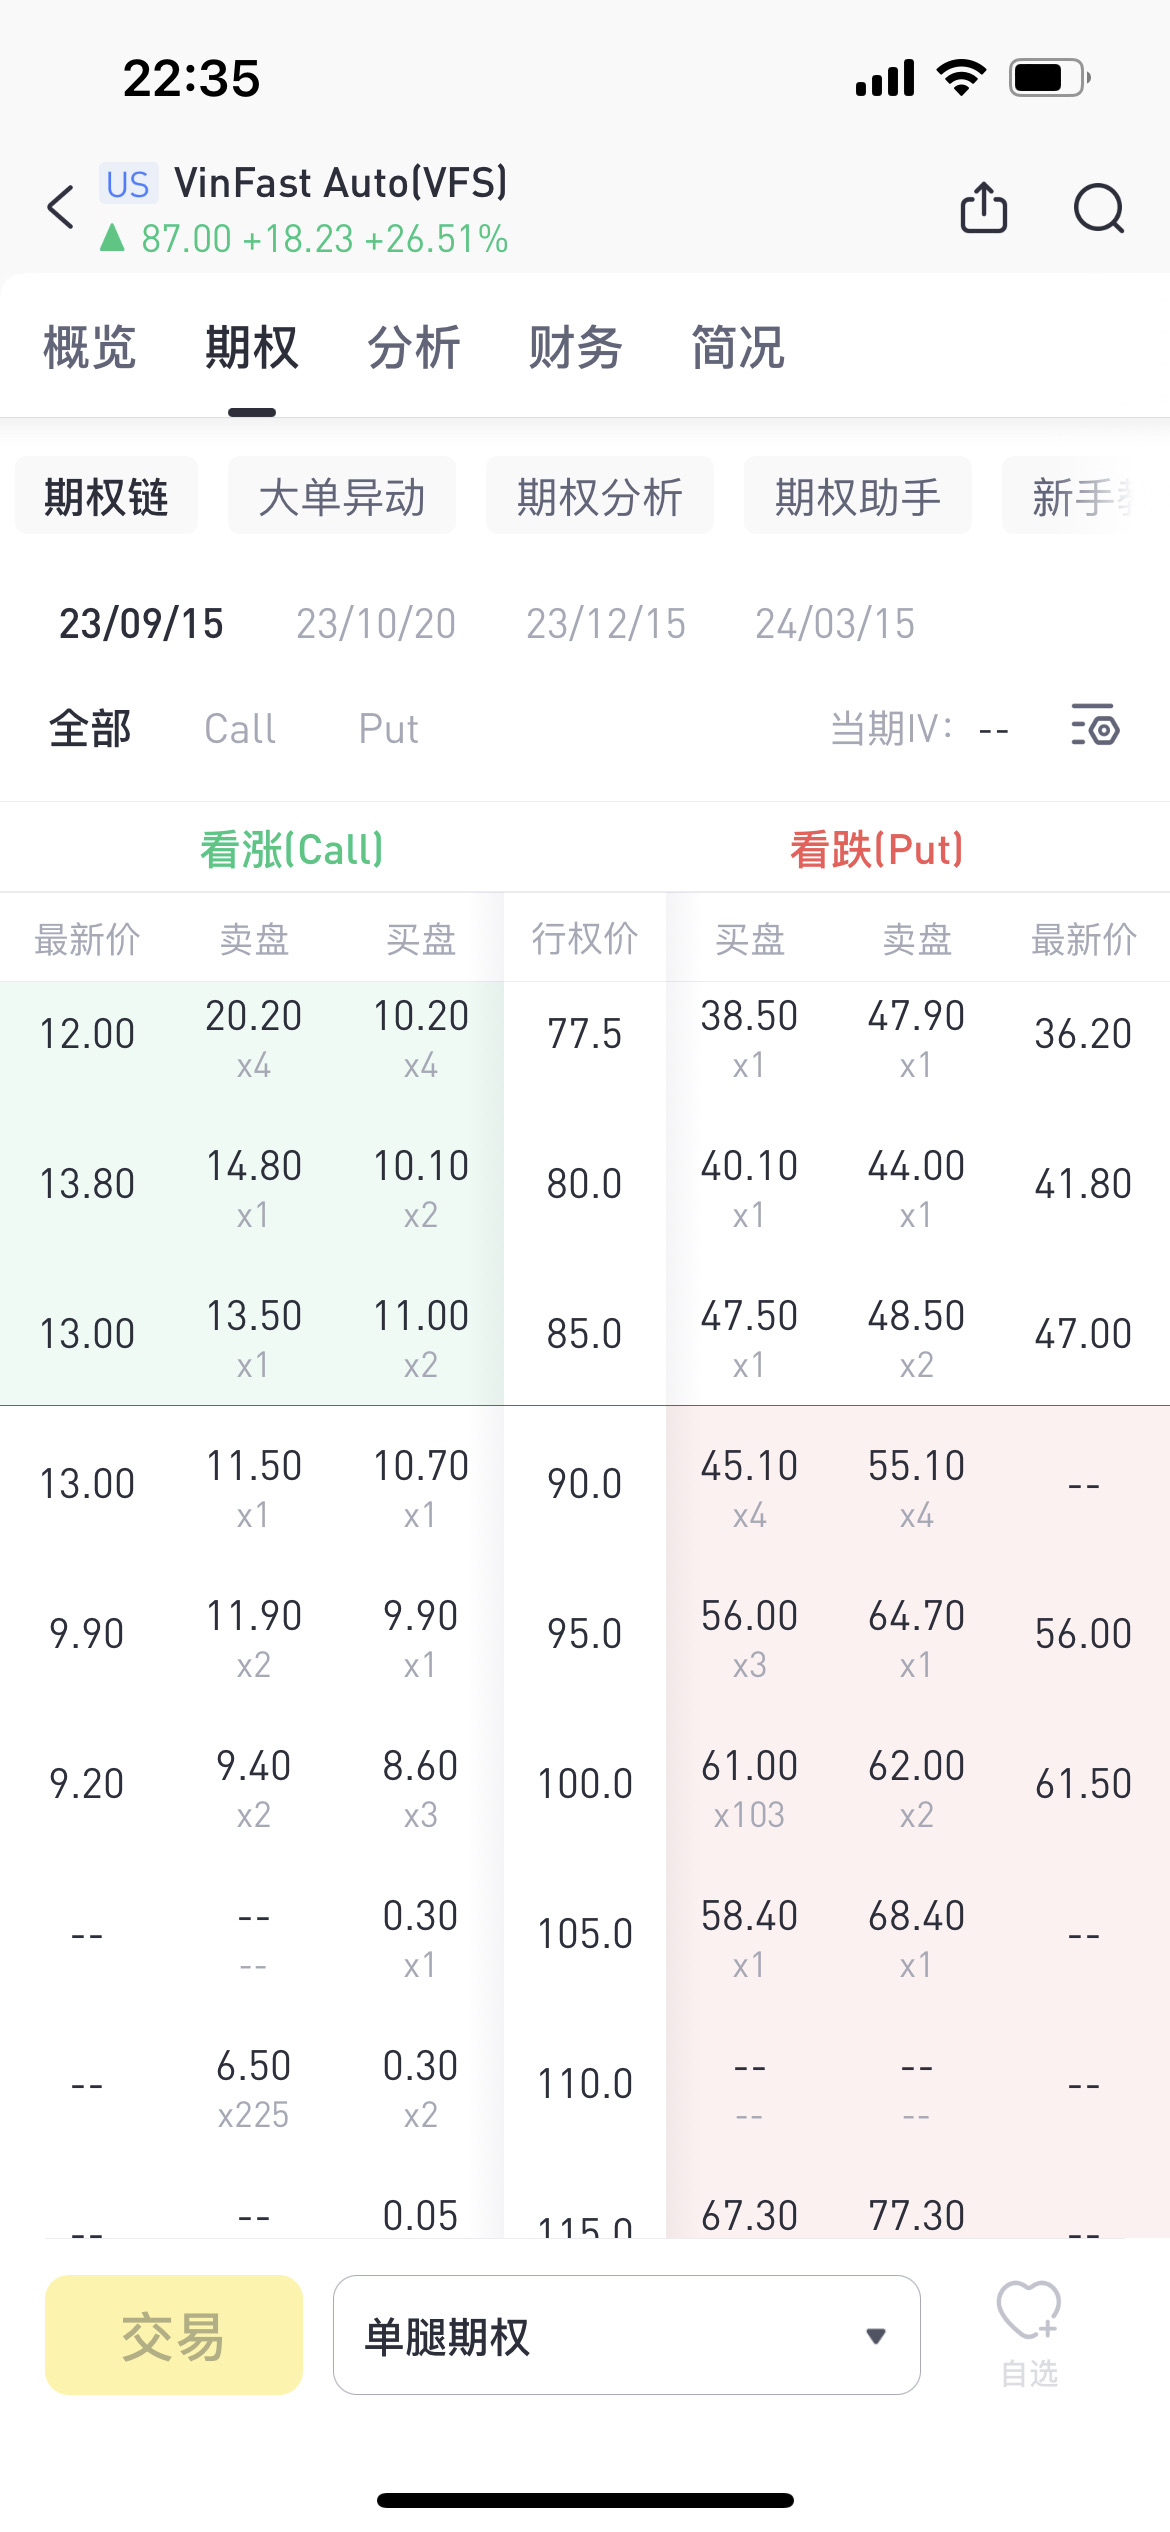1170x2532 pixels.
Task: Switch to the 概览 tab
Action: click(x=89, y=348)
